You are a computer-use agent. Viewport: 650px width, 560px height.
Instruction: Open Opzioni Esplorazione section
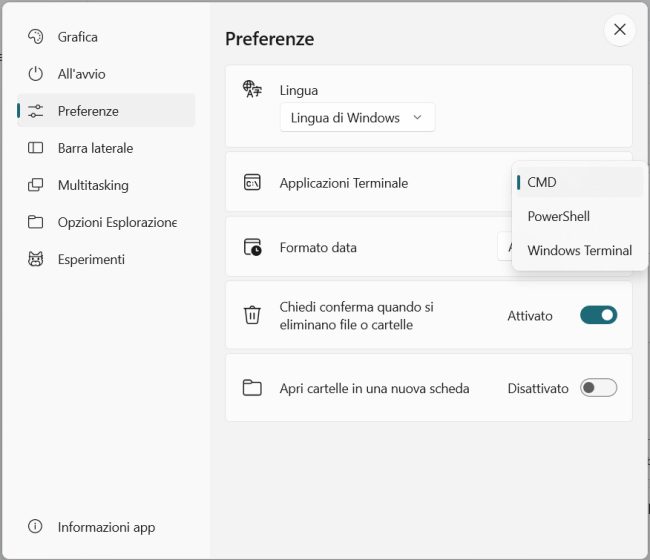click(x=106, y=222)
